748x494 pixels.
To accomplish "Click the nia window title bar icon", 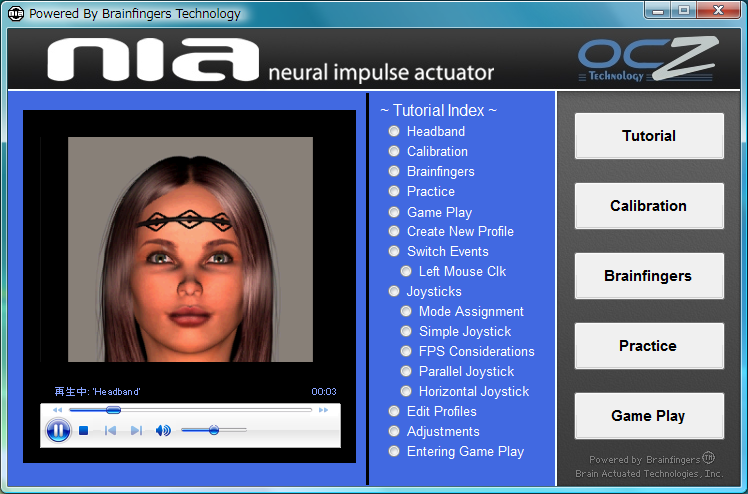I will [16, 13].
